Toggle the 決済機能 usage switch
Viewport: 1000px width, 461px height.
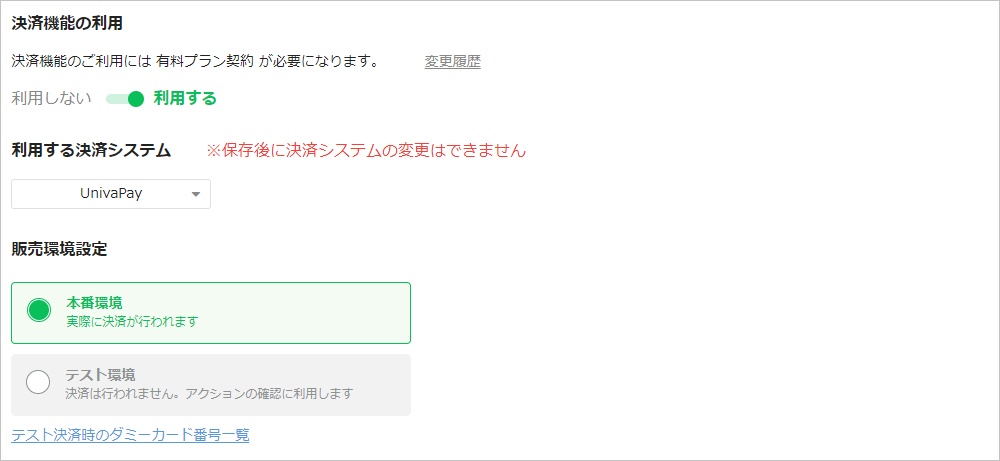tap(125, 99)
